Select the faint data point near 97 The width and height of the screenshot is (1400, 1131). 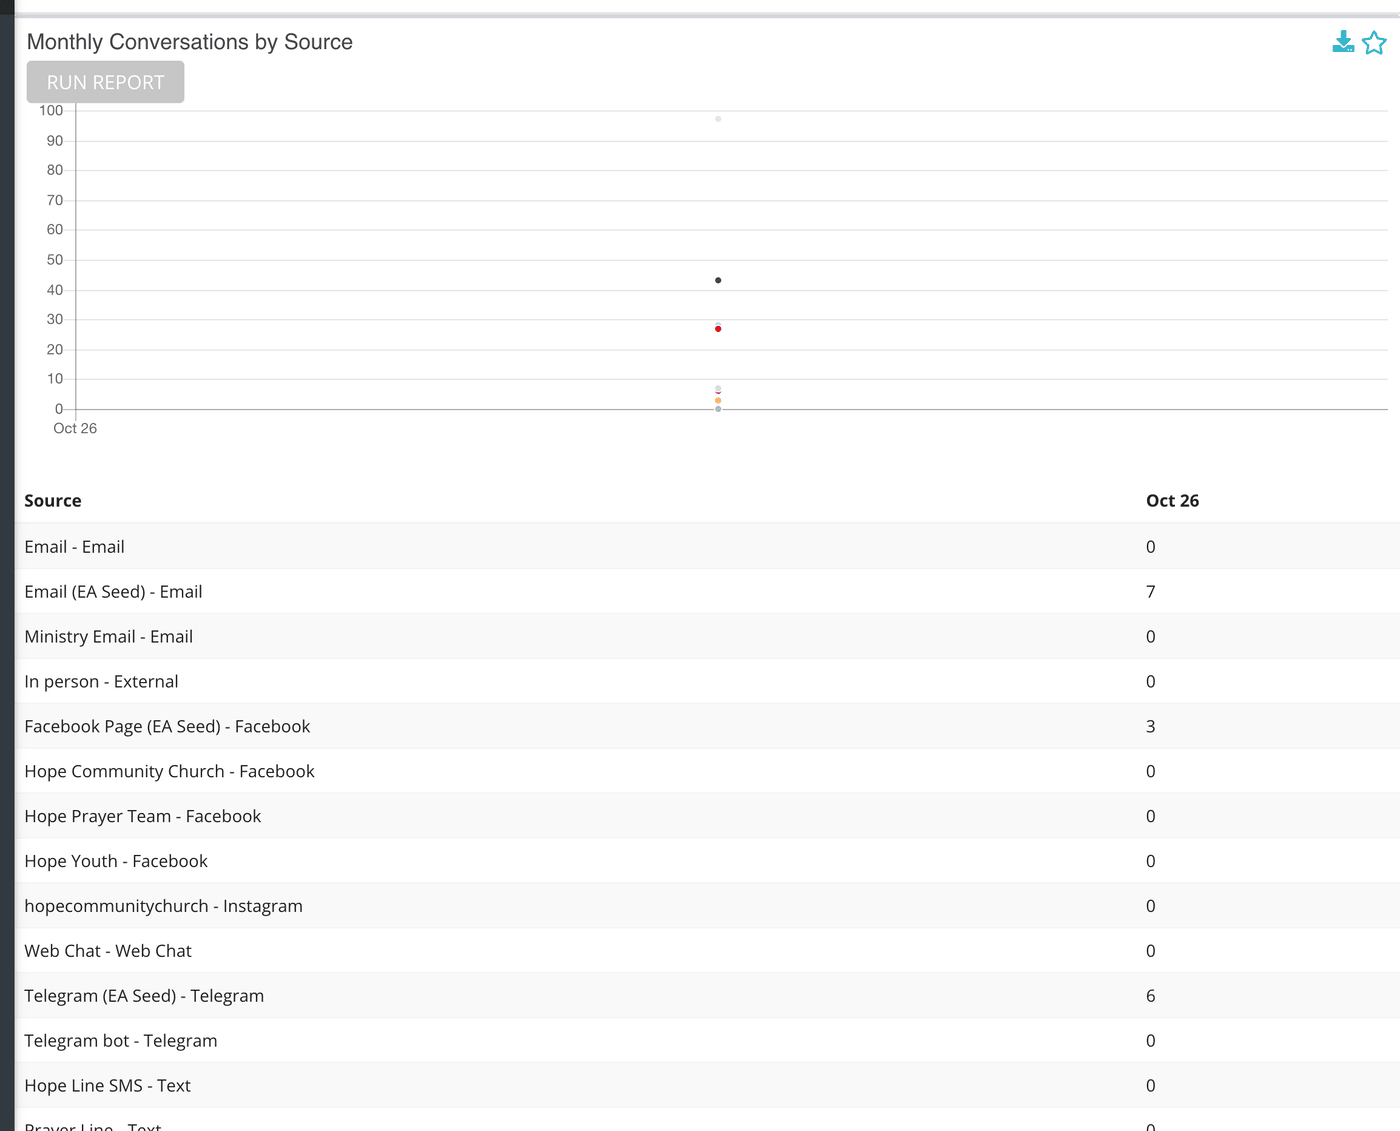click(718, 119)
